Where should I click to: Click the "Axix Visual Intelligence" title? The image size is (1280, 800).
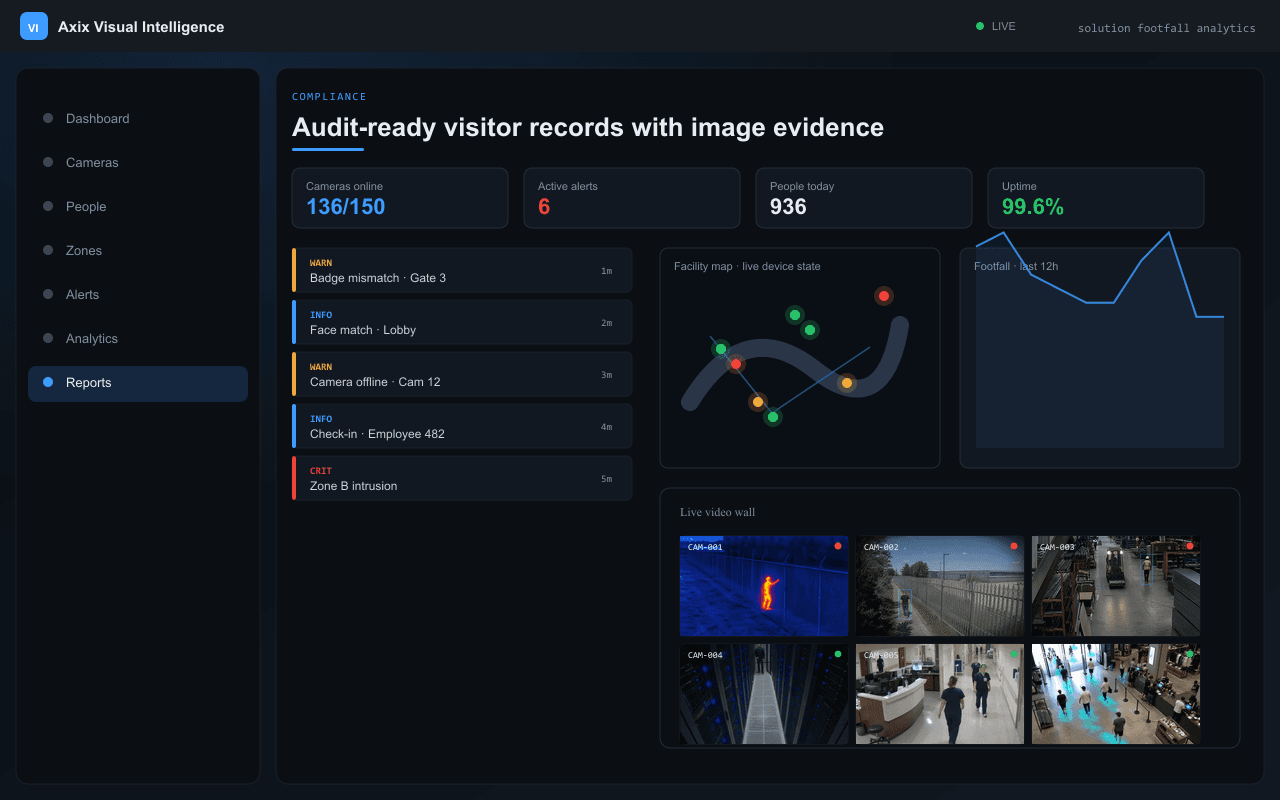[x=141, y=27]
